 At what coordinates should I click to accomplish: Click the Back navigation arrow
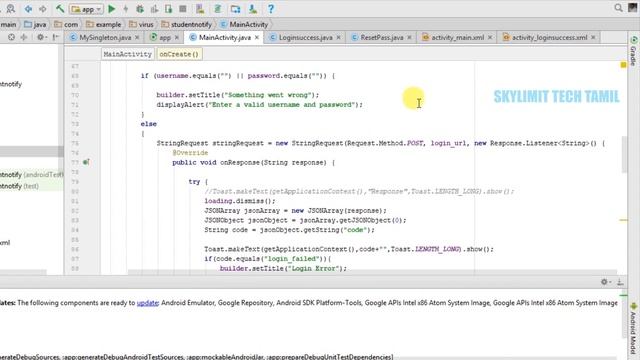(x=28, y=9)
